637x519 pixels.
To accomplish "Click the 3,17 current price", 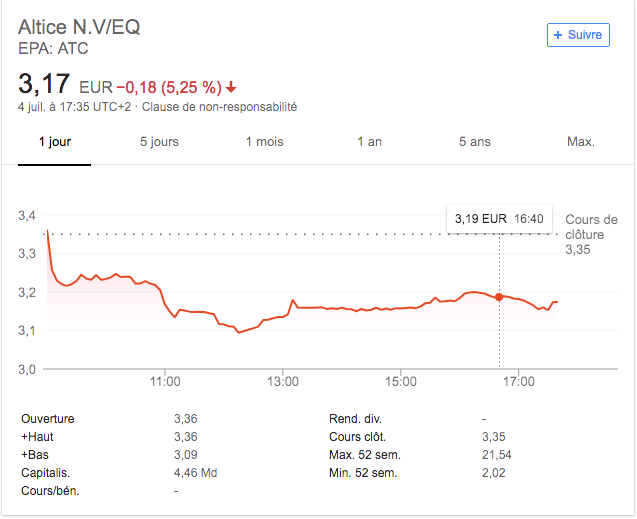I will pyautogui.click(x=44, y=83).
